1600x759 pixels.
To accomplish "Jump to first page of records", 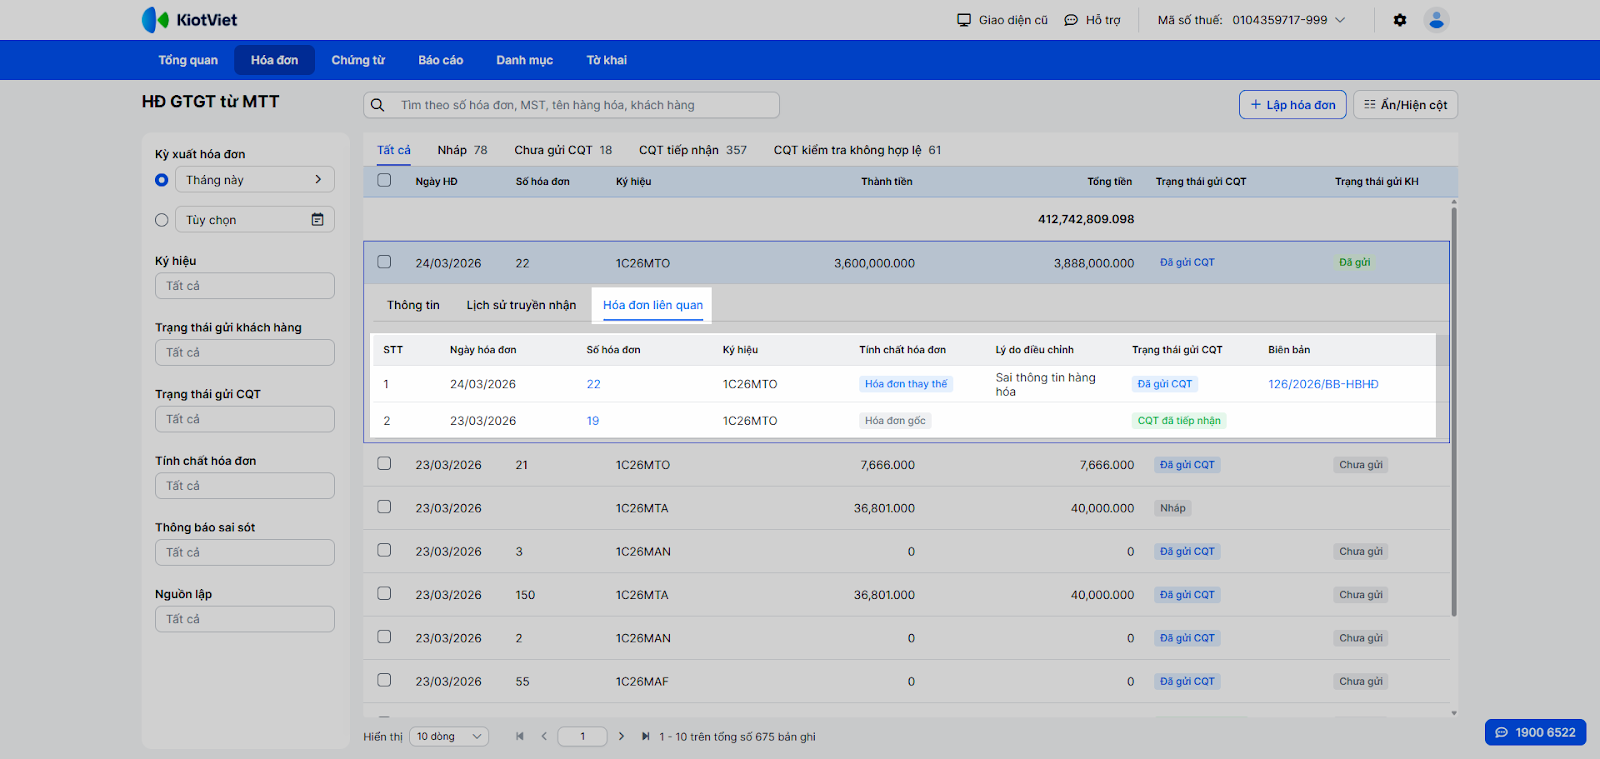I will coord(520,737).
